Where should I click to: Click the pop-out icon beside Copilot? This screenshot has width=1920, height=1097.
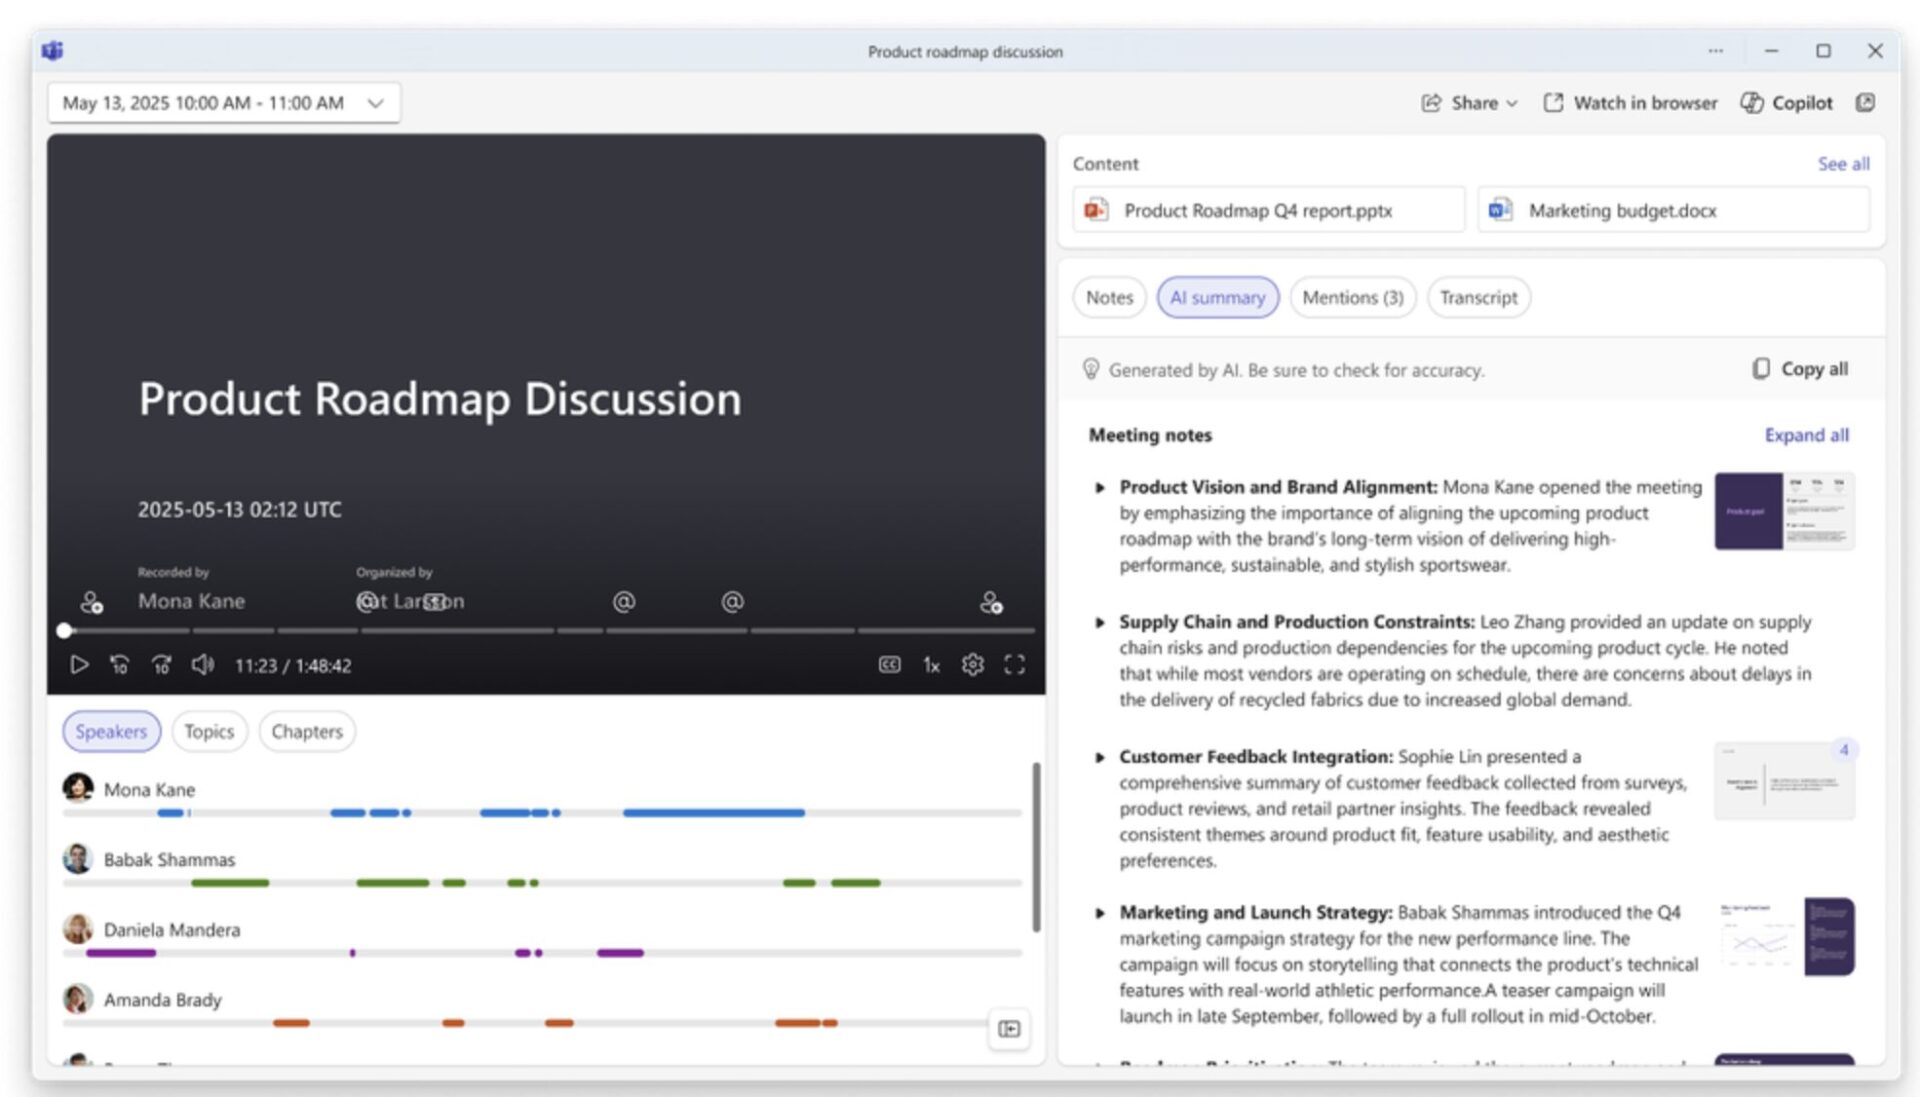coord(1865,103)
